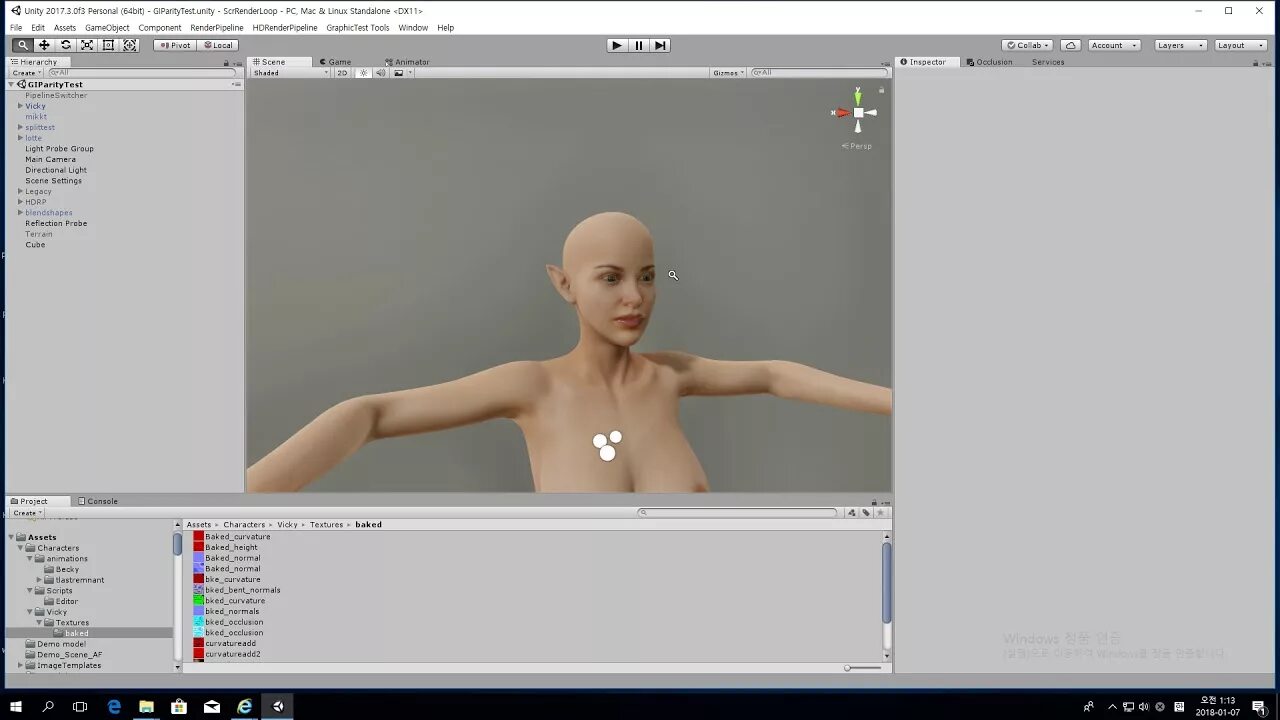The image size is (1280, 720).
Task: Open the Account dropdown
Action: coord(1114,45)
